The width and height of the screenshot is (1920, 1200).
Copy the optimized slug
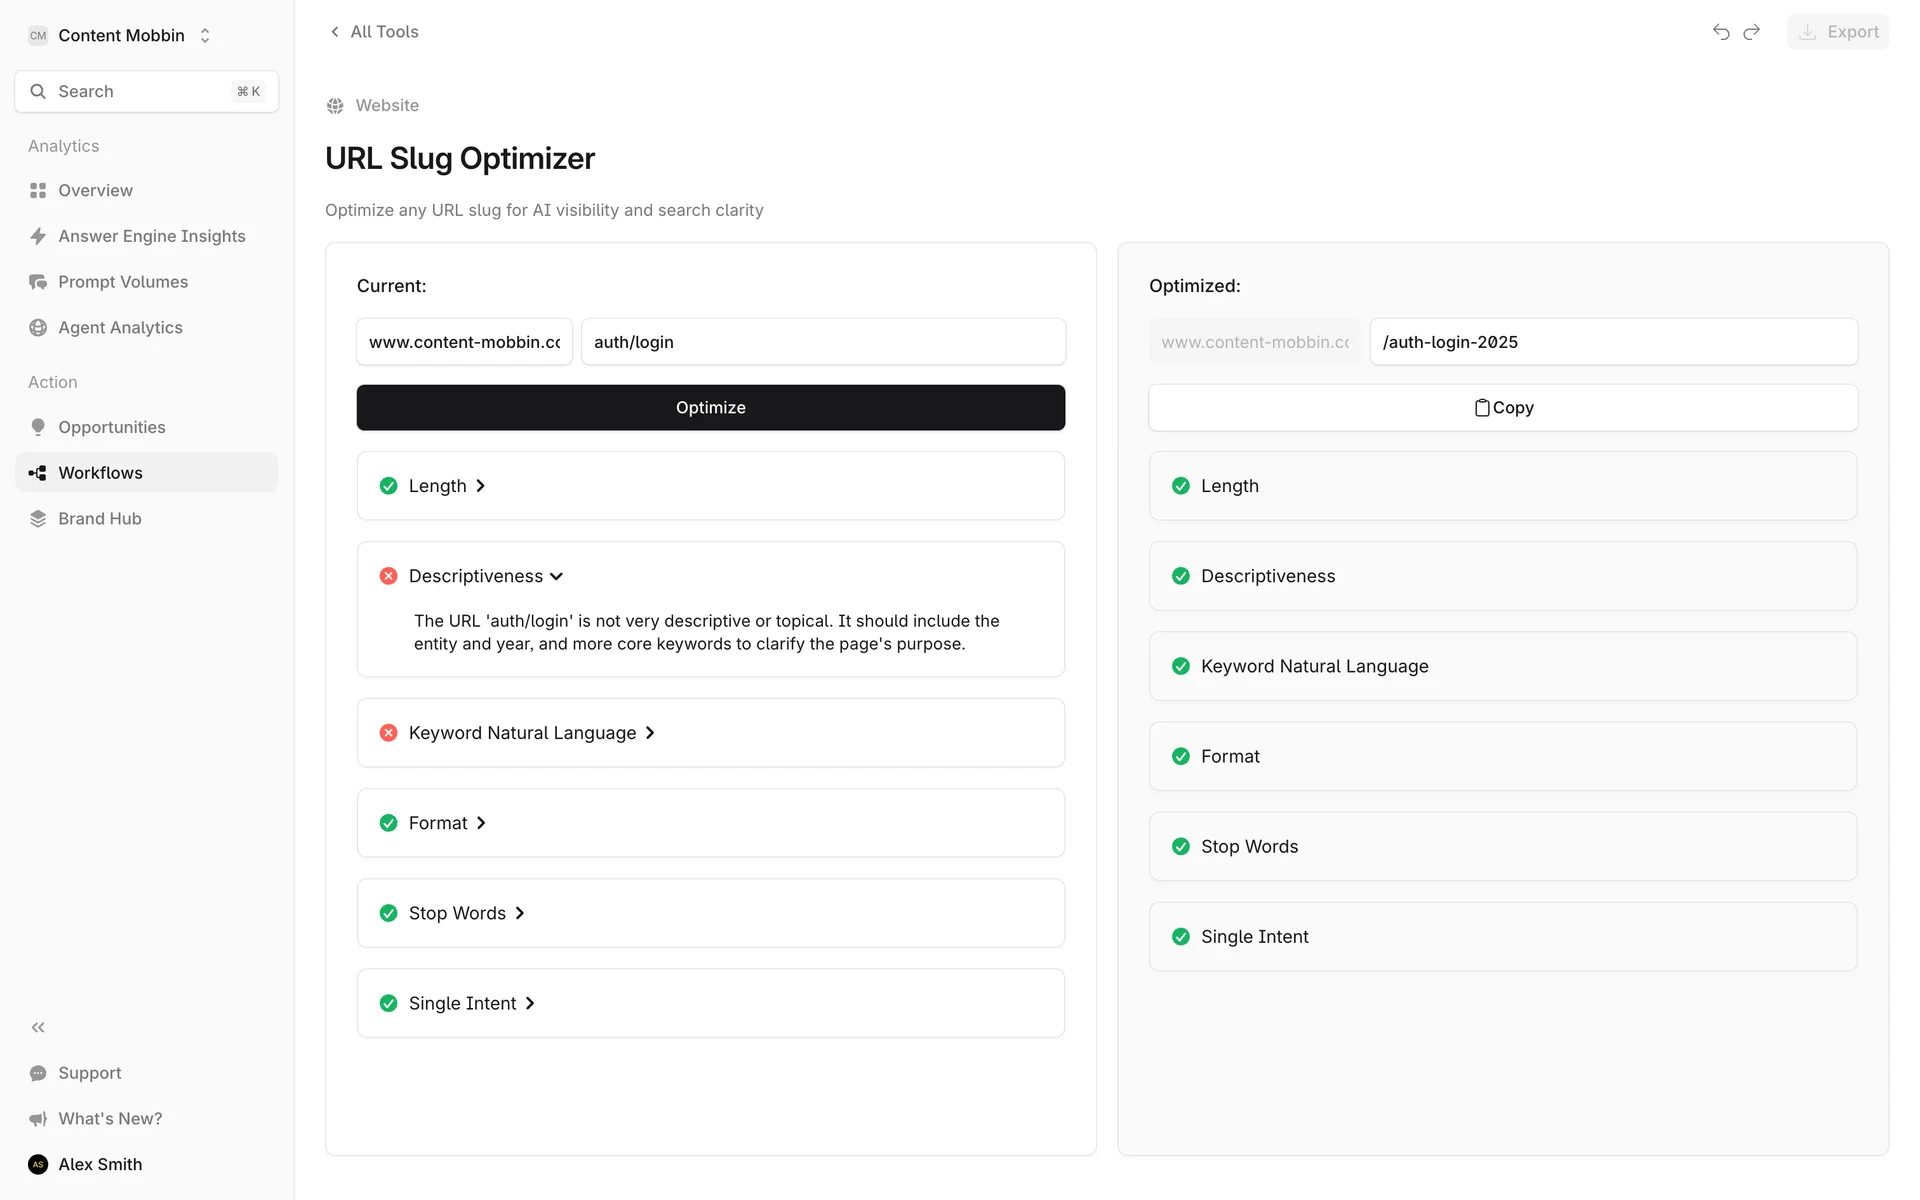point(1502,408)
